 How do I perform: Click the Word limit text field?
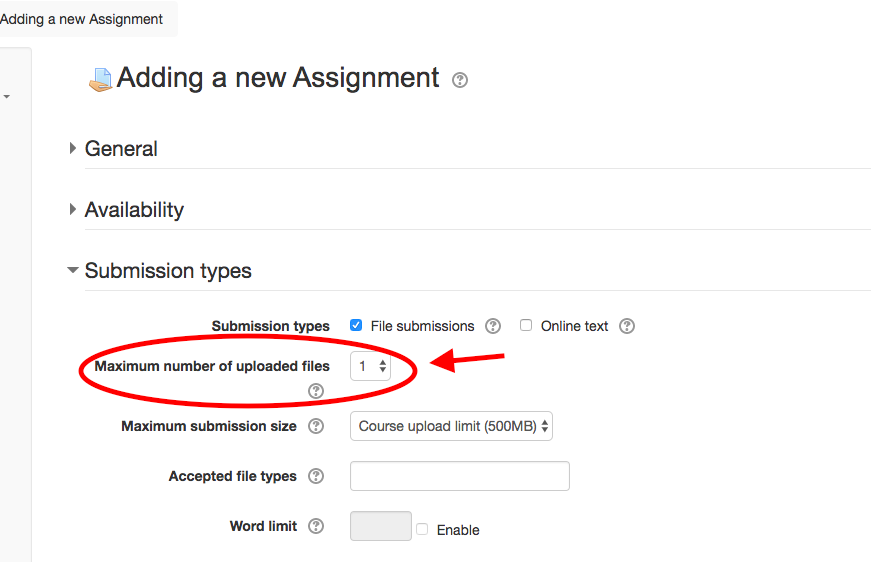click(x=381, y=526)
